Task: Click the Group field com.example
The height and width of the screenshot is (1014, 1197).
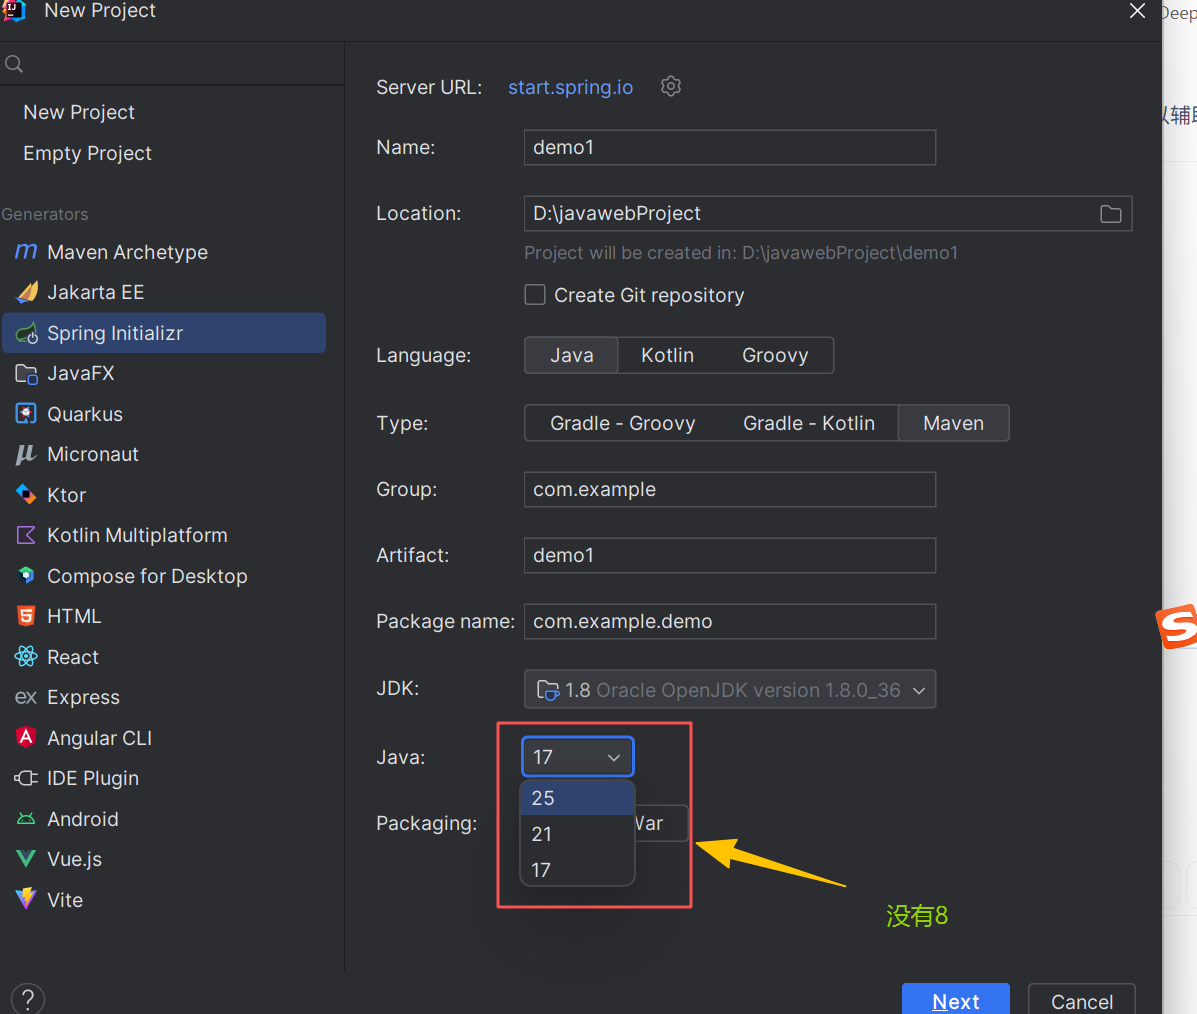Action: [730, 489]
